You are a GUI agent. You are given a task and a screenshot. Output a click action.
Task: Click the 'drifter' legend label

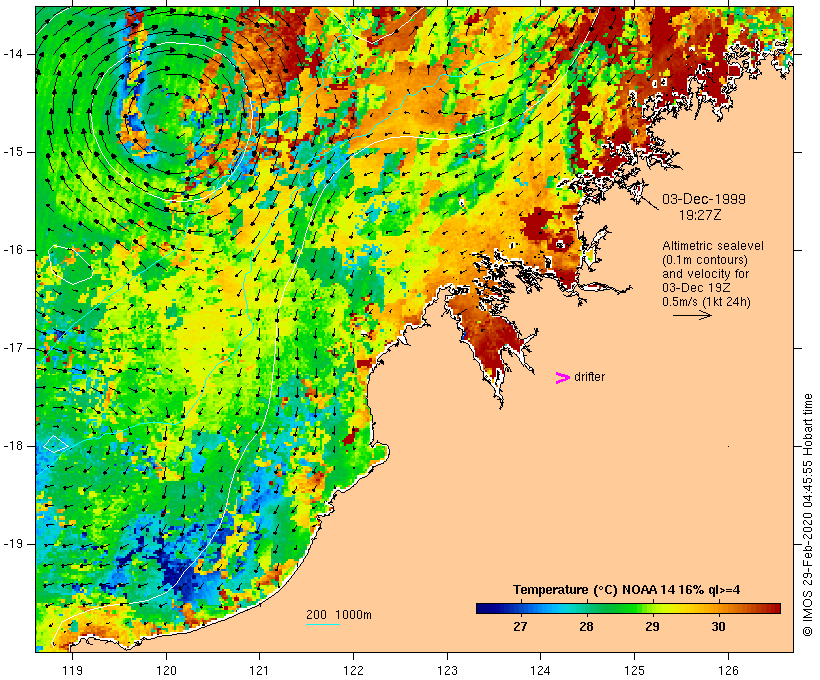point(589,377)
